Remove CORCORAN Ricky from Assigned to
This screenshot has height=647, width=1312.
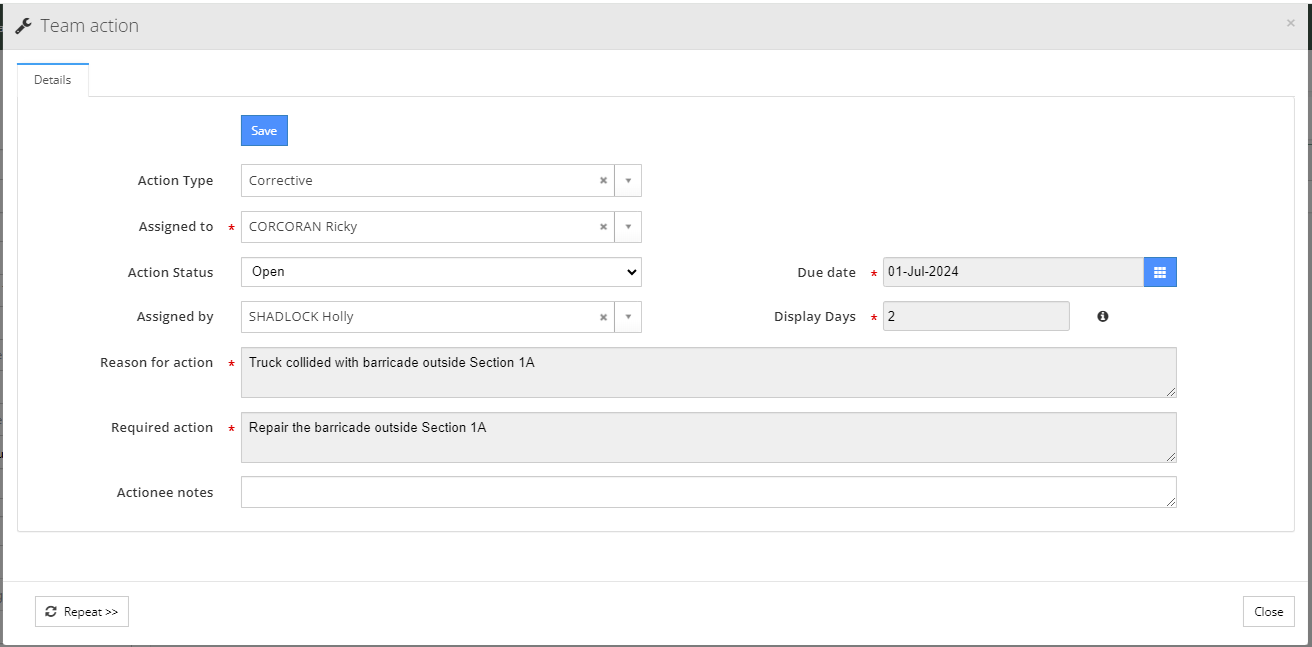pos(603,226)
